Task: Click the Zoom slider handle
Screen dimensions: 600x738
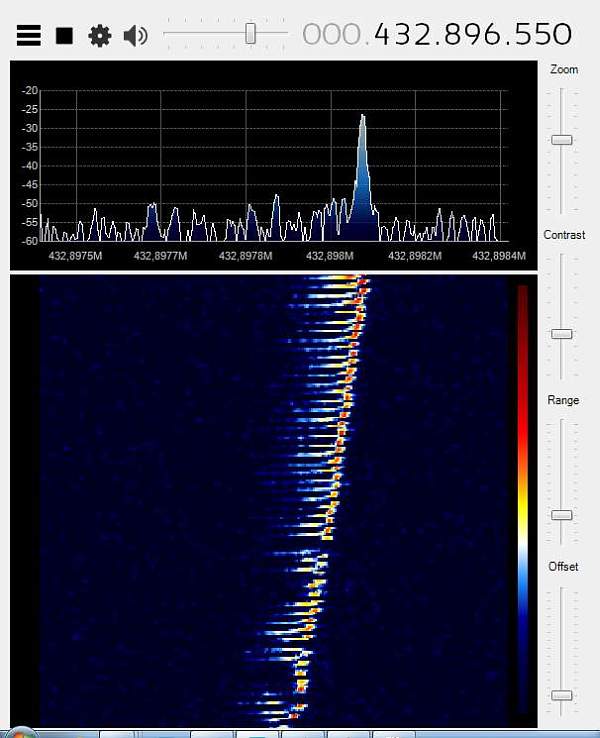Action: (562, 140)
